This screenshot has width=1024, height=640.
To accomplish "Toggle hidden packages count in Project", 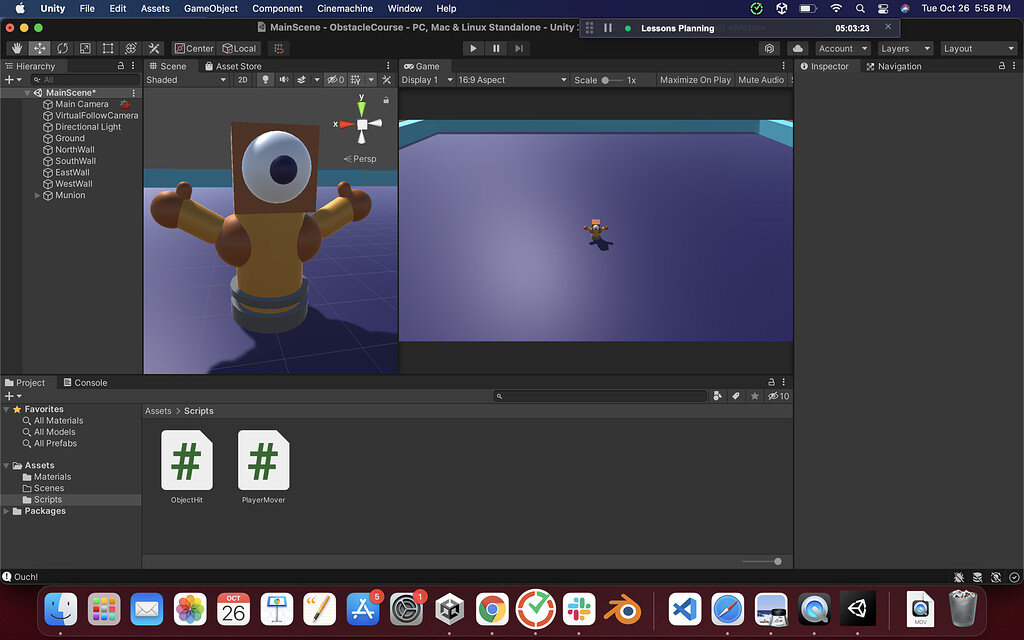I will (x=778, y=396).
